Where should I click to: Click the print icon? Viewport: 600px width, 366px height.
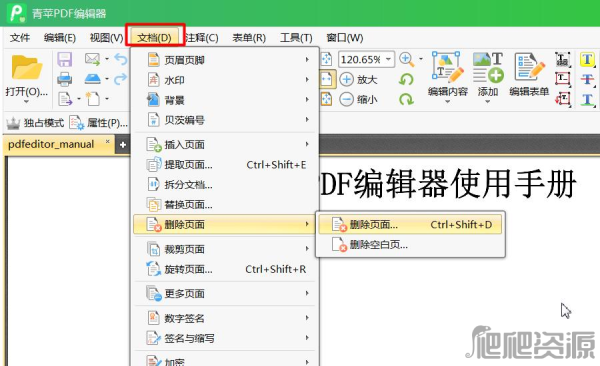[x=65, y=79]
